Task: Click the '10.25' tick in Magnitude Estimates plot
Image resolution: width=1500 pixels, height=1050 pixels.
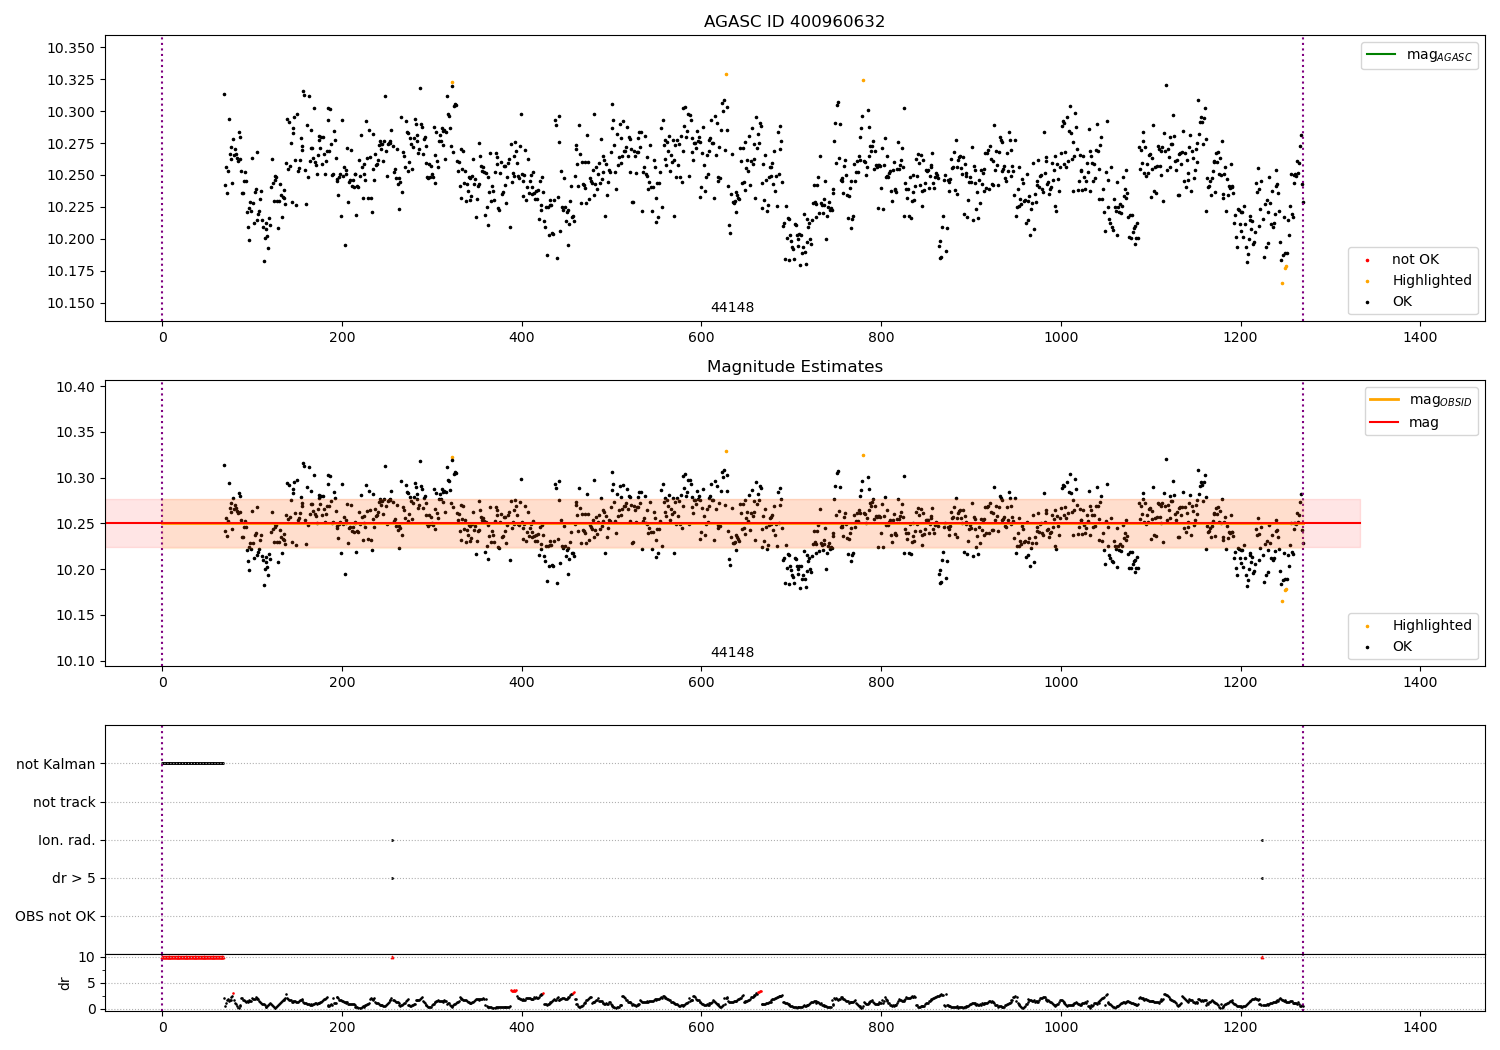Action: [75, 524]
